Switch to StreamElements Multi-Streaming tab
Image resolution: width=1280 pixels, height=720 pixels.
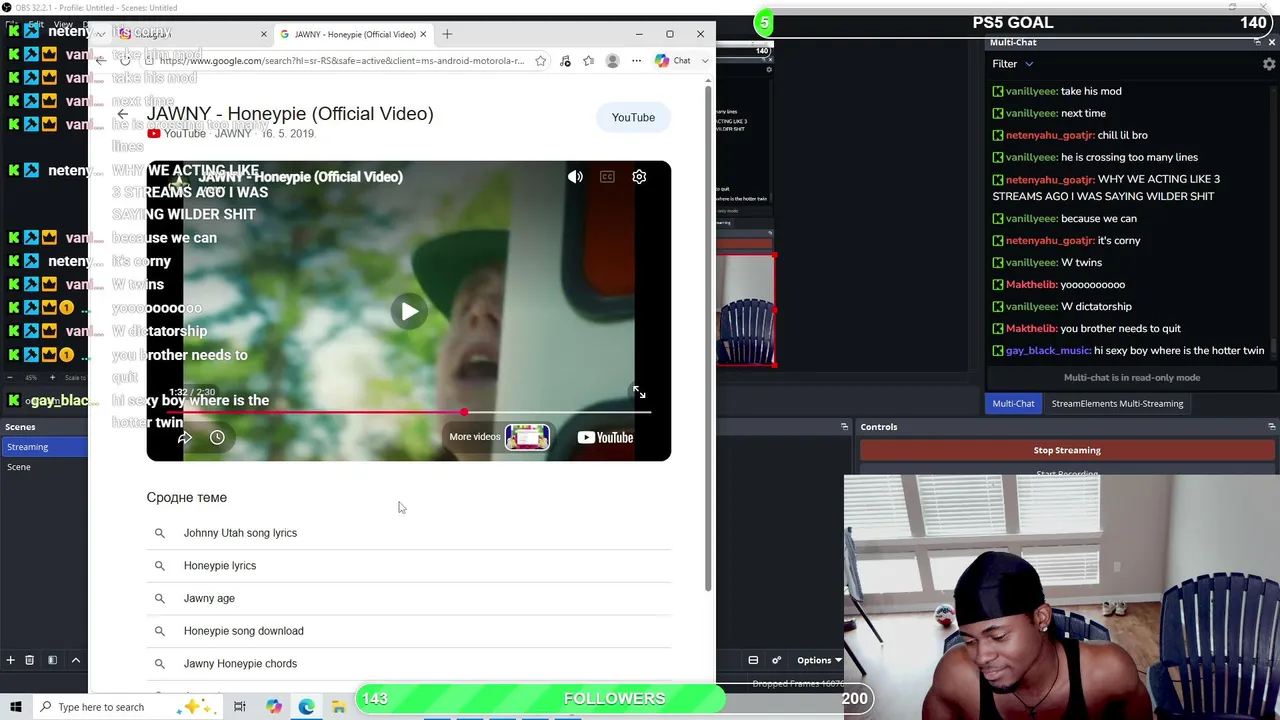(x=1117, y=404)
